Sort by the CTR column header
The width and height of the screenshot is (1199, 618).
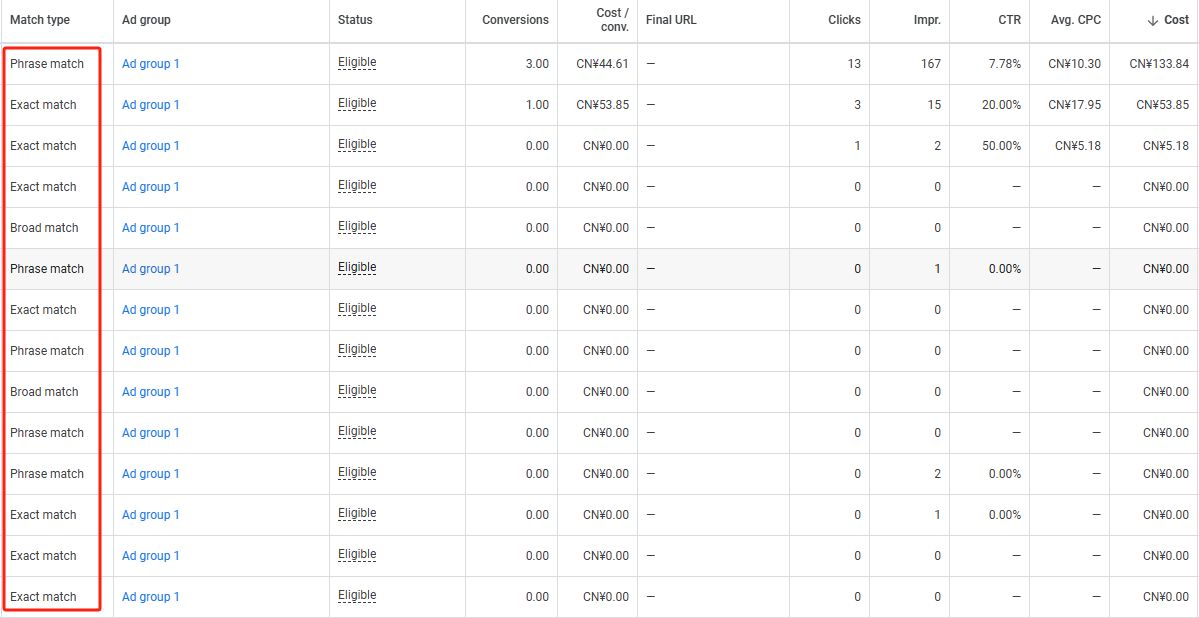(x=1008, y=20)
